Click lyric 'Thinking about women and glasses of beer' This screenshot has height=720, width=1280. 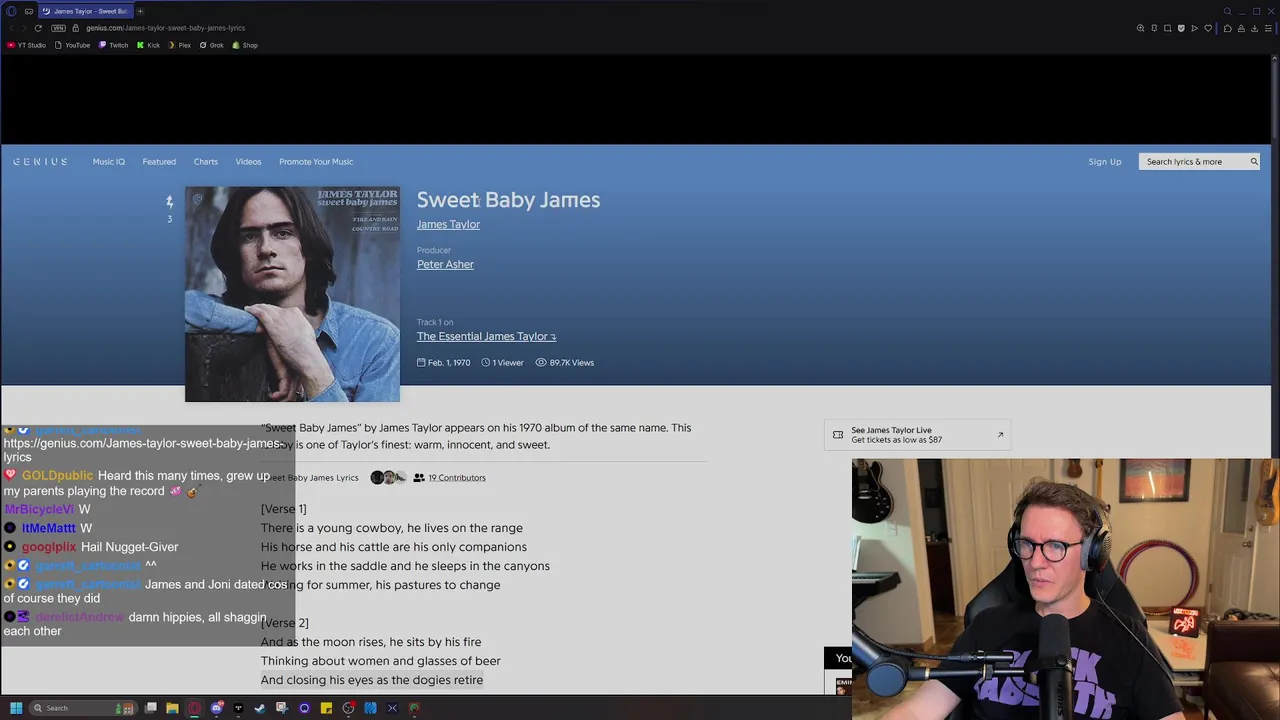(x=381, y=661)
